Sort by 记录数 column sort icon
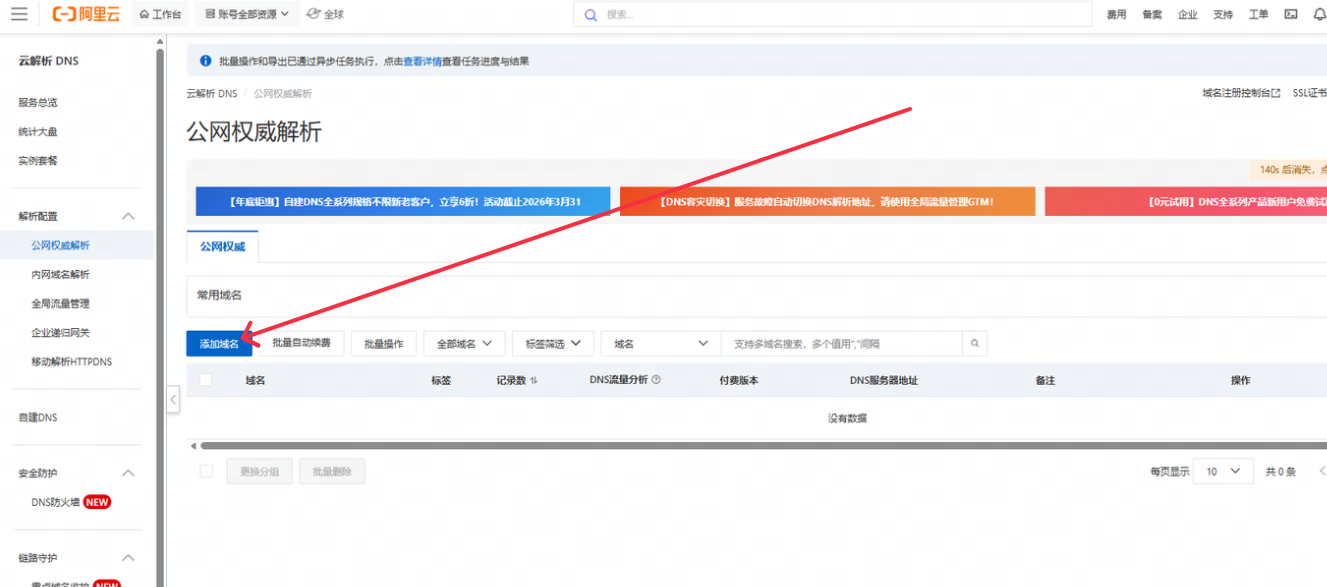Image resolution: width=1327 pixels, height=587 pixels. [x=533, y=381]
